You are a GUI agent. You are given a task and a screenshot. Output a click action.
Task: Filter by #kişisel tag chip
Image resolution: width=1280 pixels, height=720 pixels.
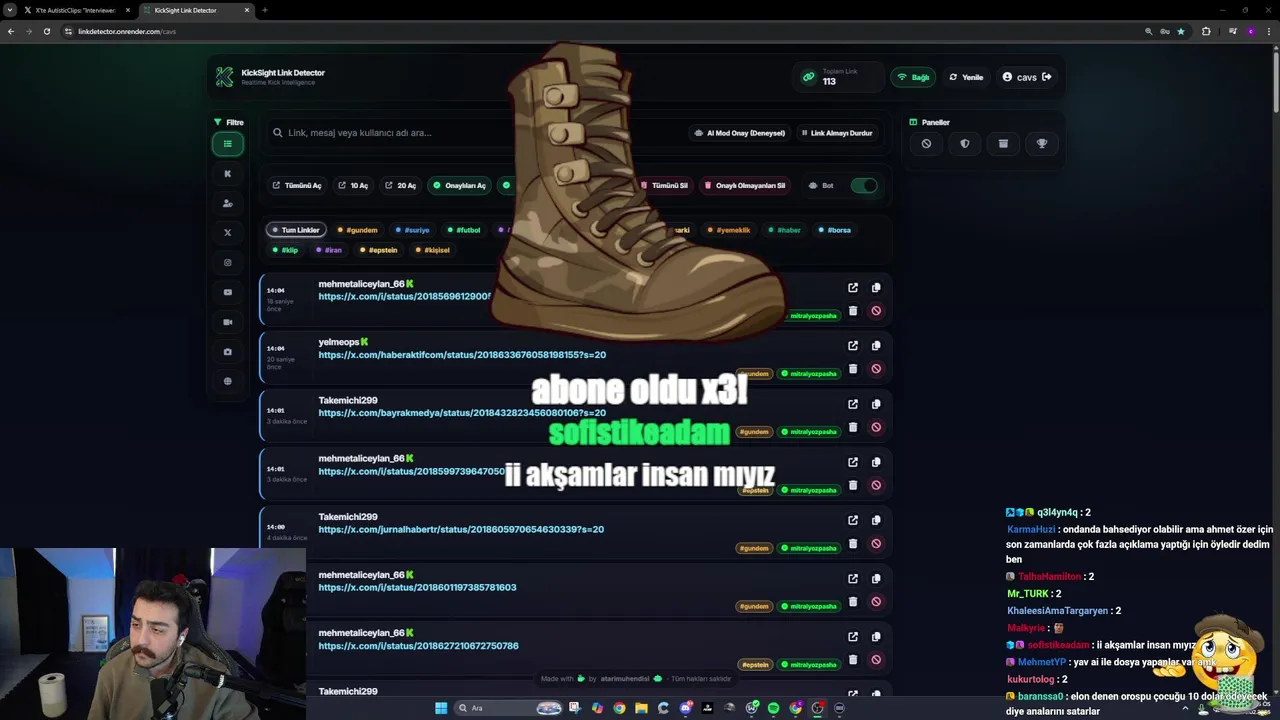(x=432, y=250)
